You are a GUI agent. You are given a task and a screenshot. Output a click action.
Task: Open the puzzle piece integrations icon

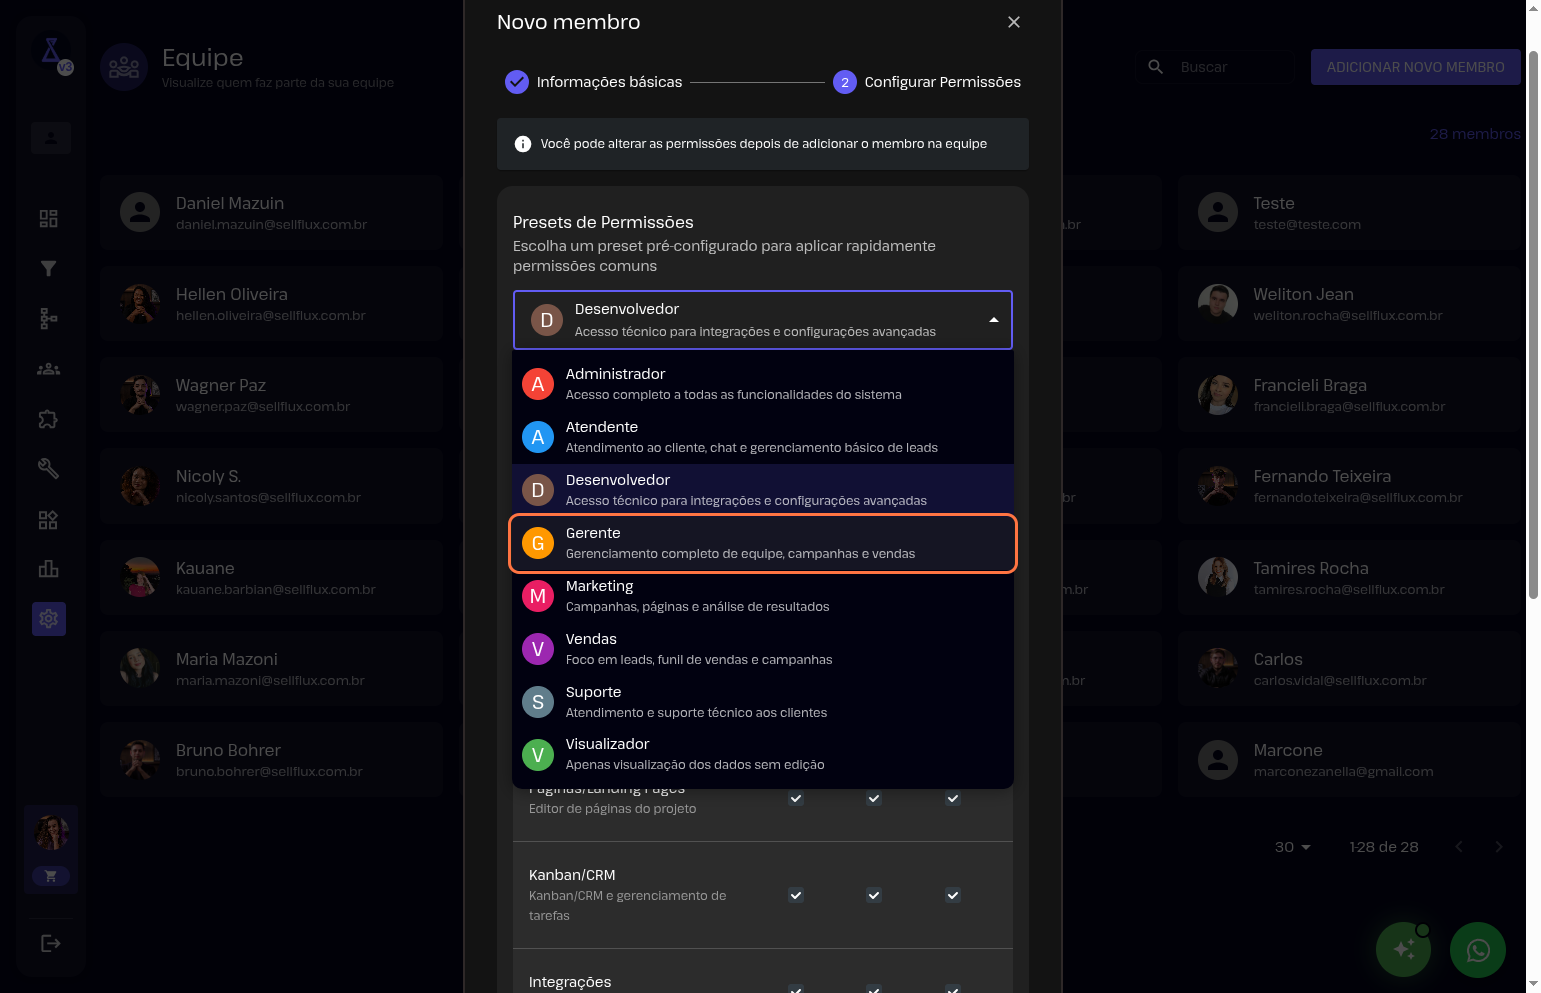(x=48, y=419)
